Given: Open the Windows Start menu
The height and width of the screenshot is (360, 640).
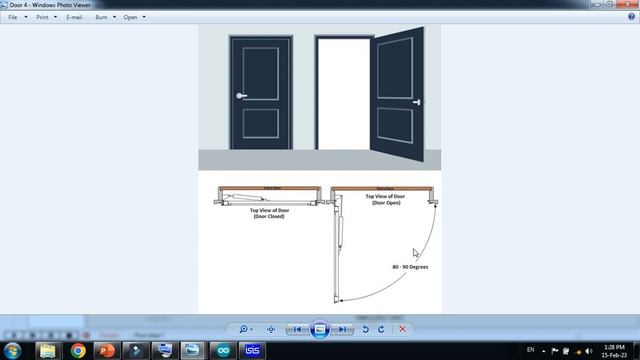Looking at the screenshot, I should pos(13,351).
